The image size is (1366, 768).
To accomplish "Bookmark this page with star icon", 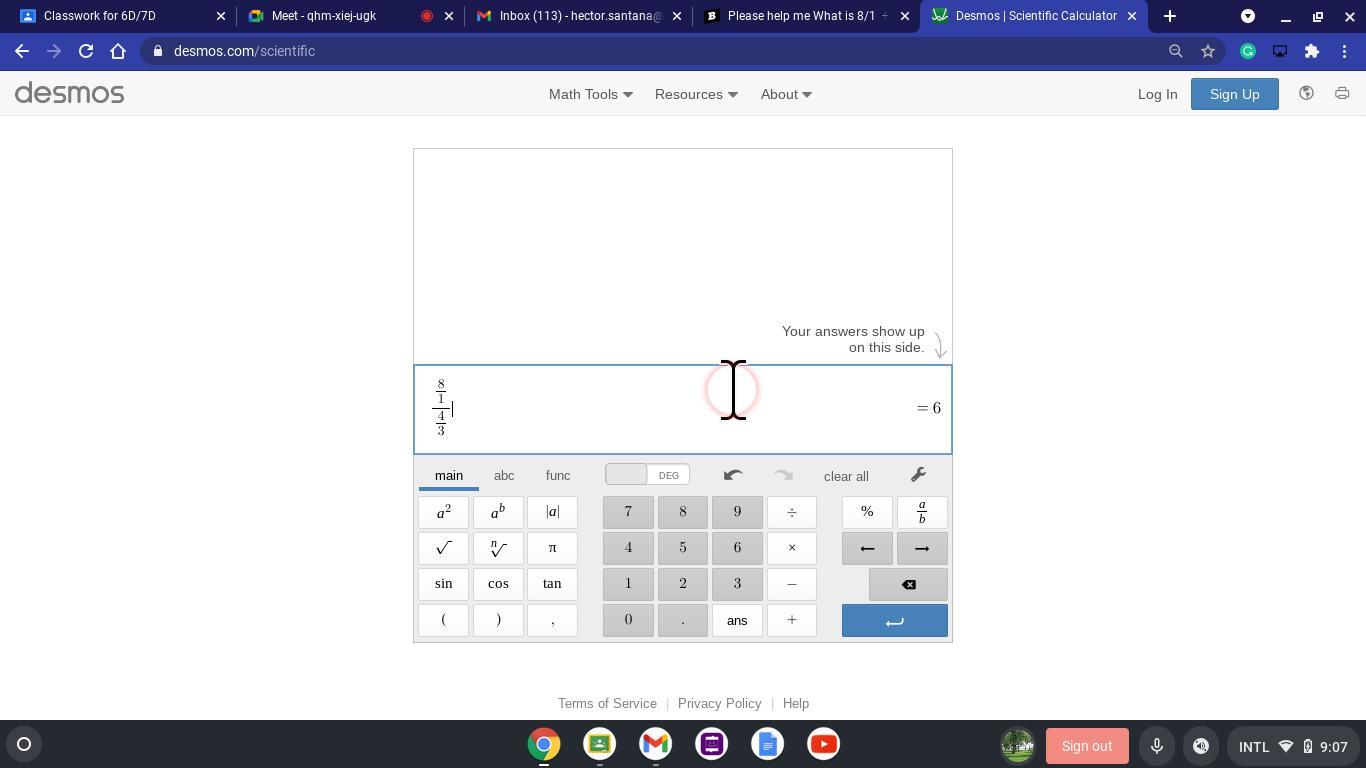I will (1208, 51).
